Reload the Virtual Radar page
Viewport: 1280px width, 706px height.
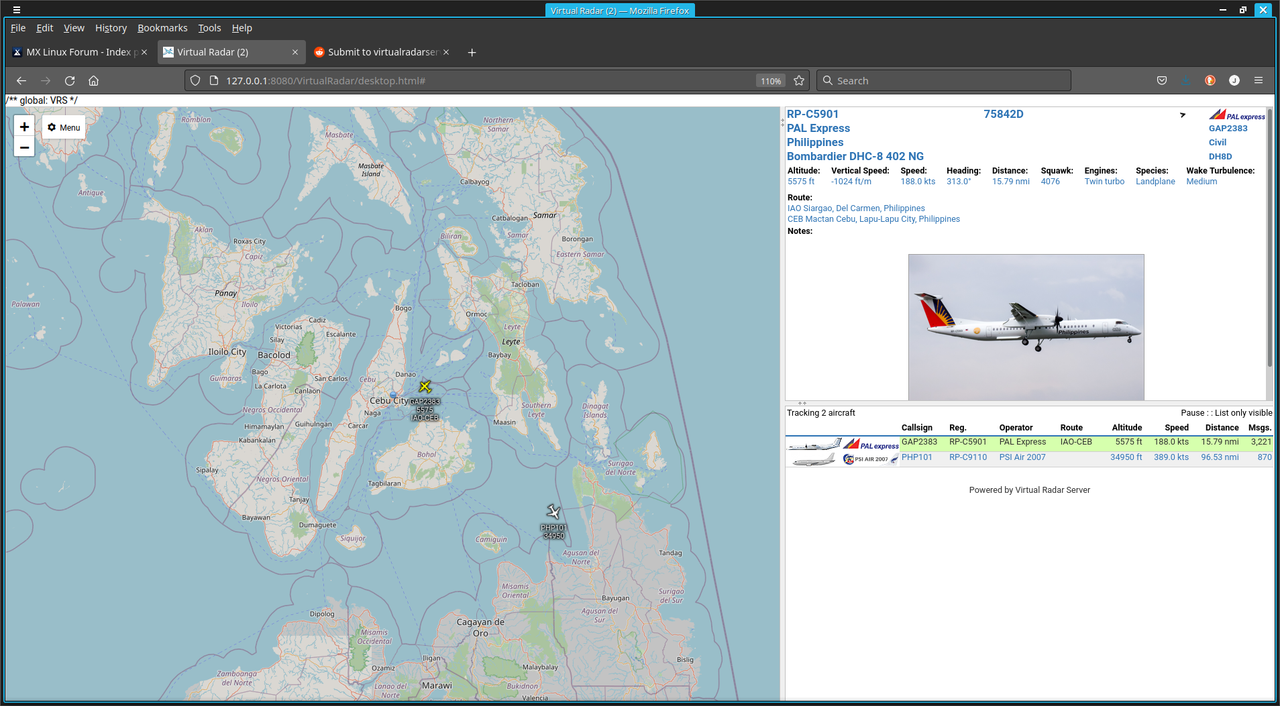pos(69,81)
